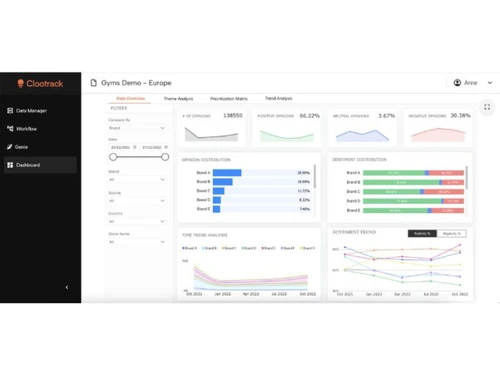Click the start date input field
500x375 pixels.
(x=120, y=147)
